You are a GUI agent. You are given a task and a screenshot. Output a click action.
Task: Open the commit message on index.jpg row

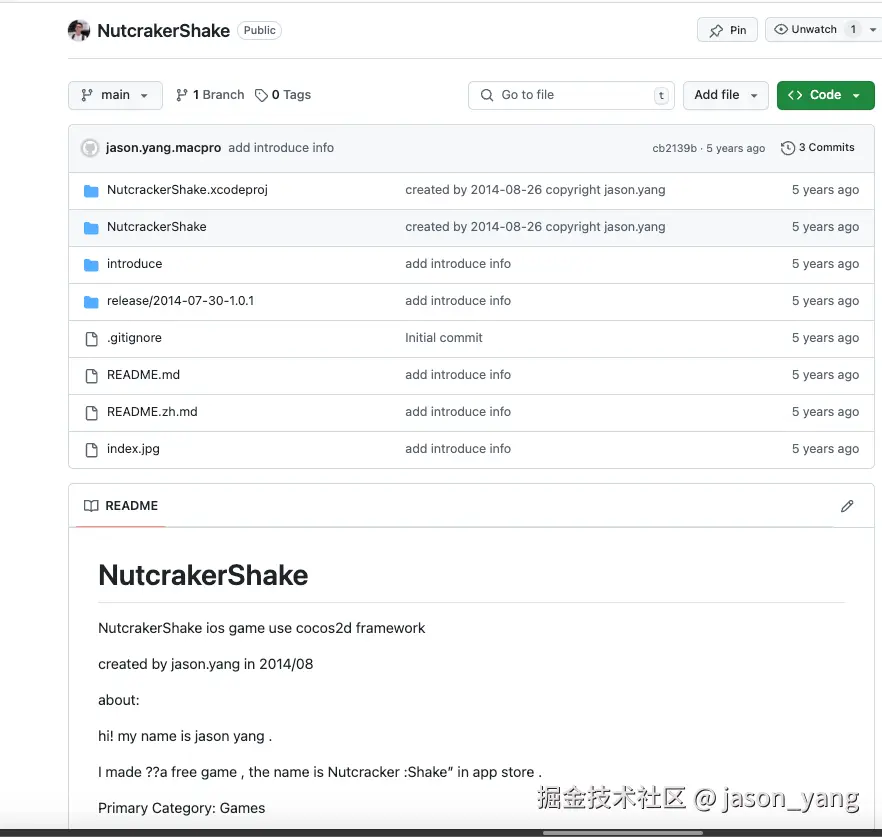tap(458, 449)
